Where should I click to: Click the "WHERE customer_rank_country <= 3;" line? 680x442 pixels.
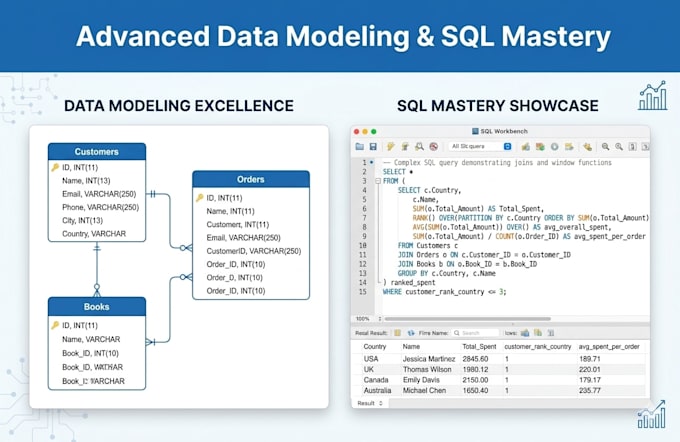pyautogui.click(x=445, y=292)
